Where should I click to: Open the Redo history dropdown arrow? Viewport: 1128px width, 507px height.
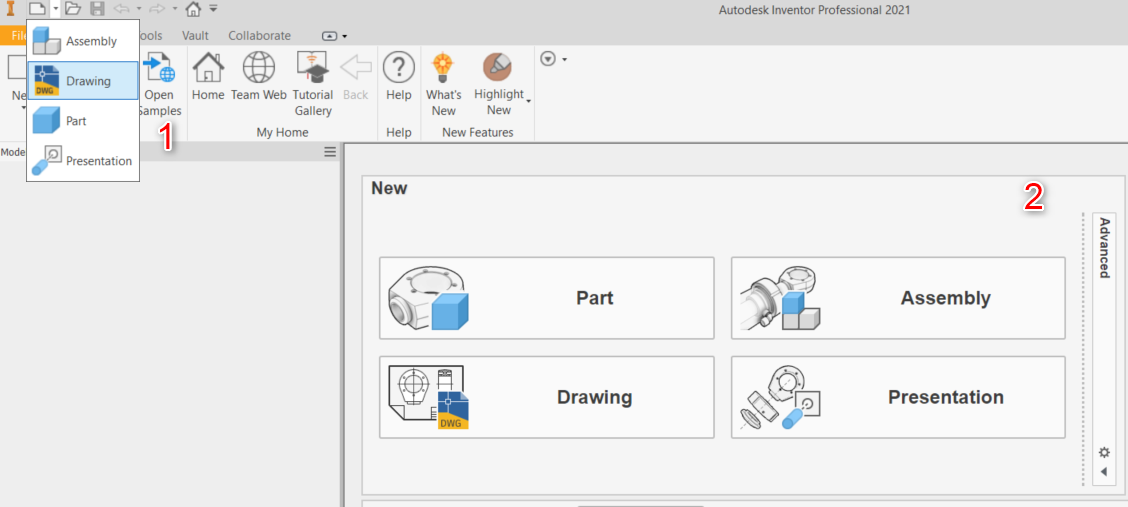(x=175, y=9)
